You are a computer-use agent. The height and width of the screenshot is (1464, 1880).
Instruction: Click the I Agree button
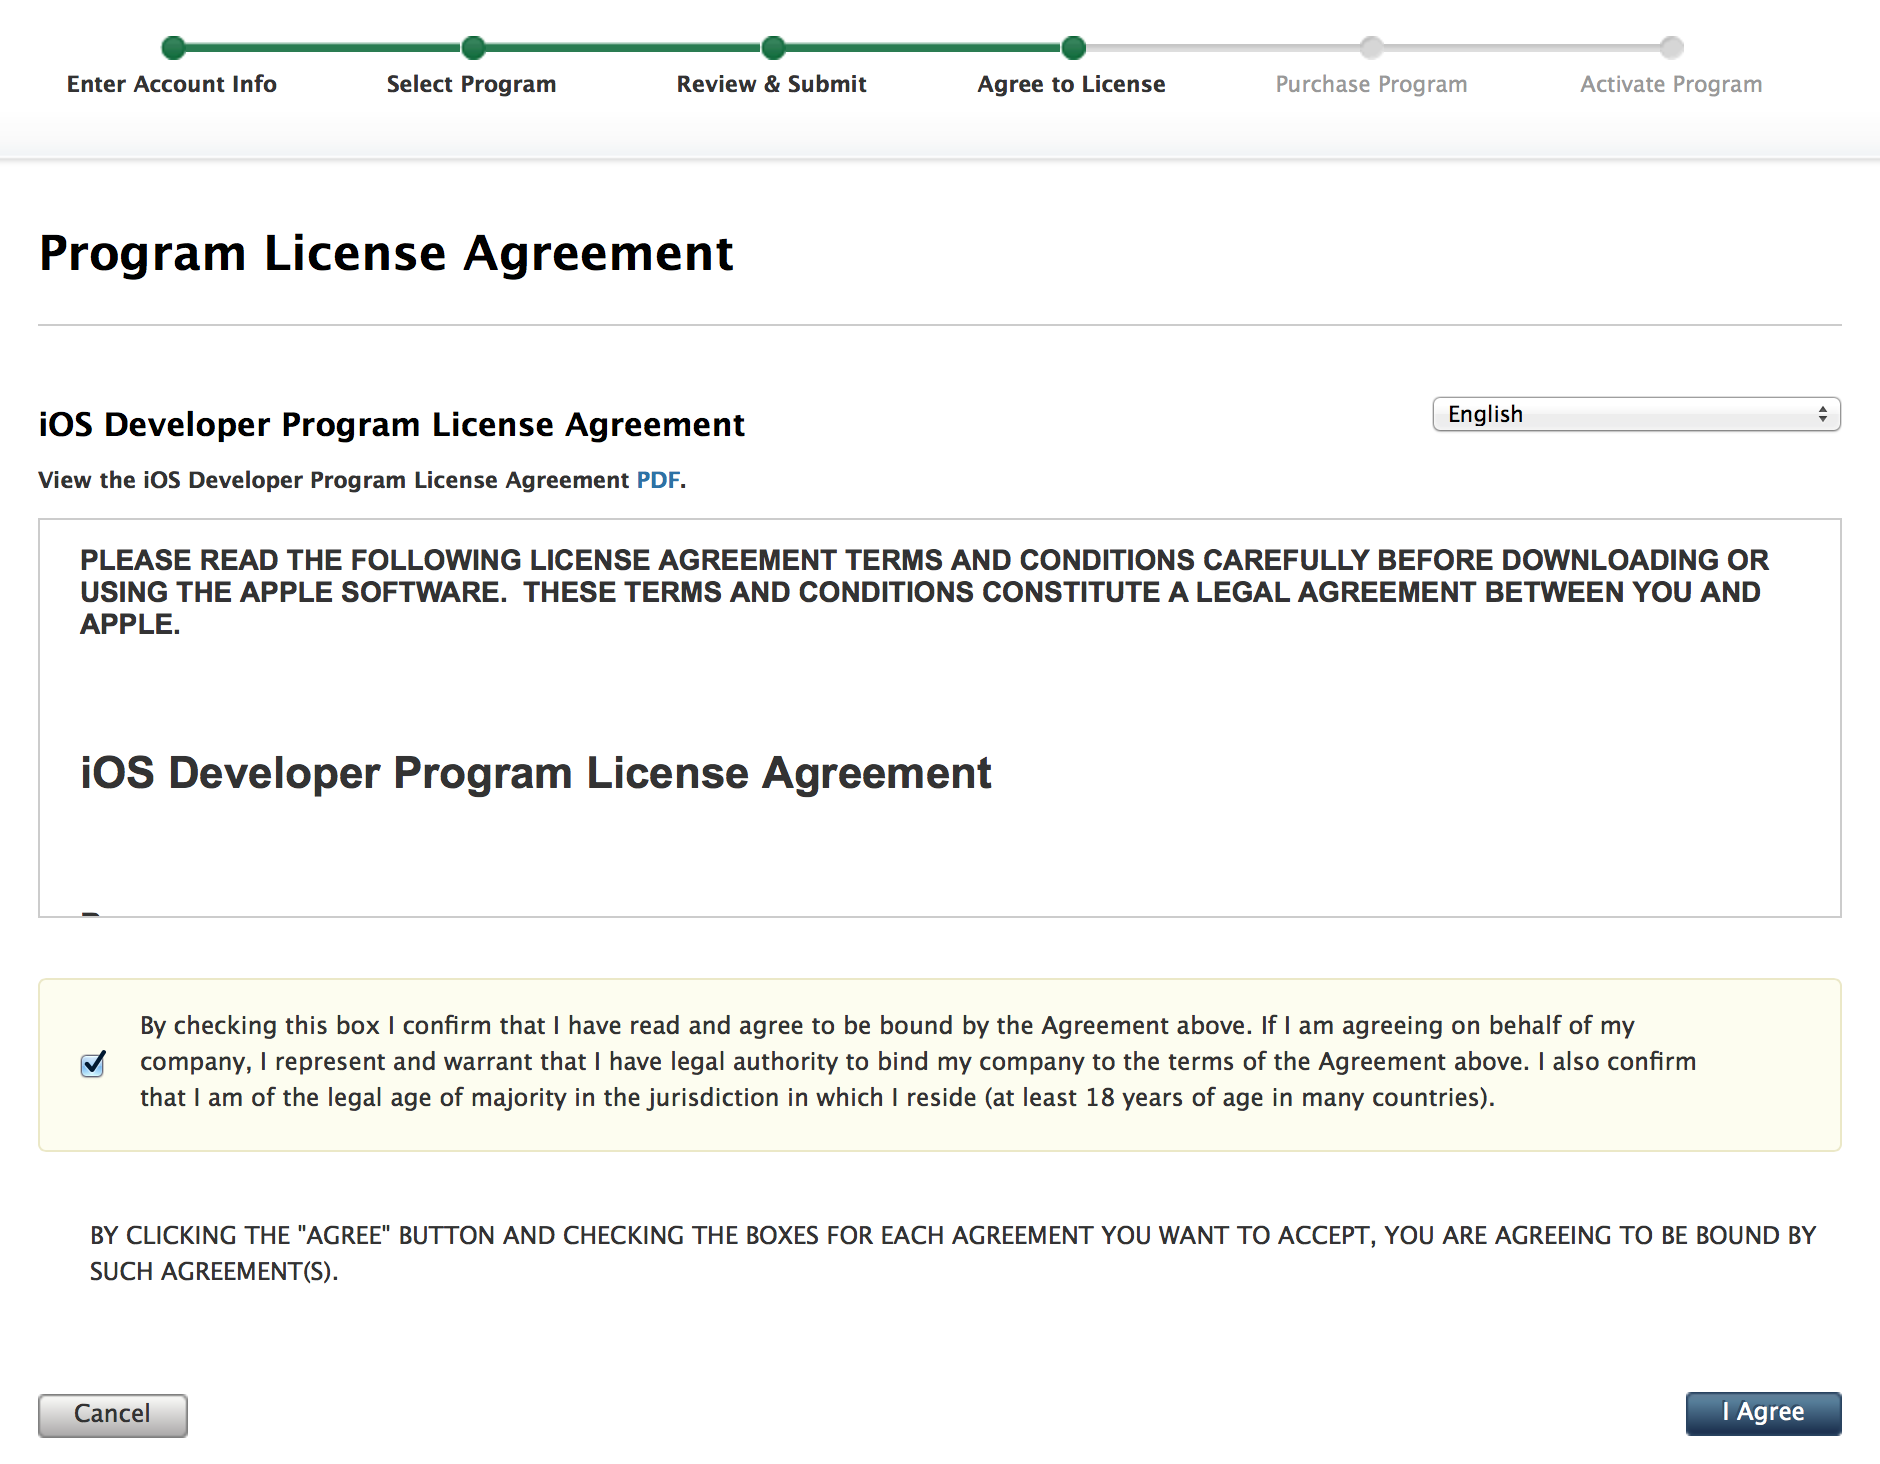(1763, 1413)
